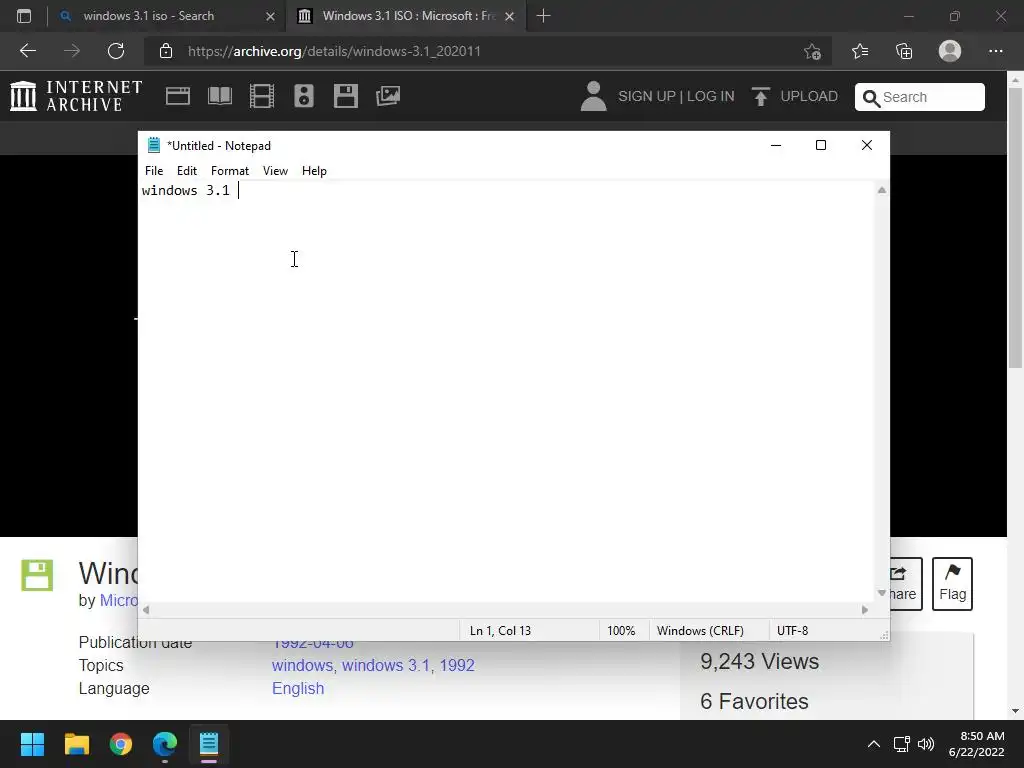
Task: Open File Explorer from taskbar
Action: click(76, 744)
